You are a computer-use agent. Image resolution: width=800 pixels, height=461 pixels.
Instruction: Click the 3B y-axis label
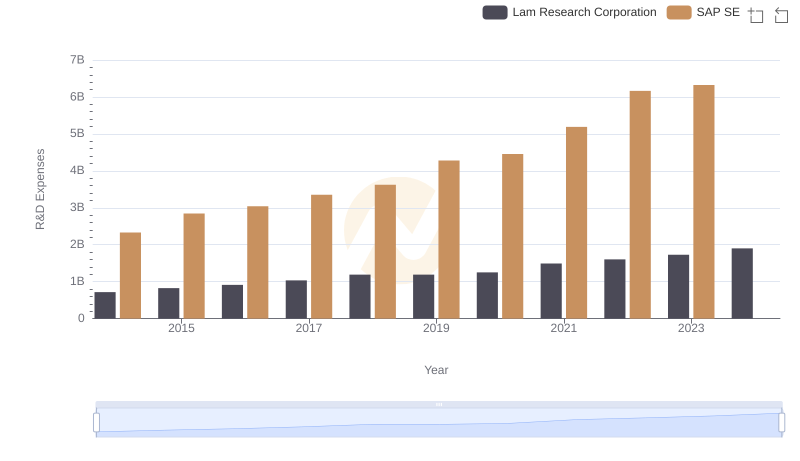click(77, 208)
